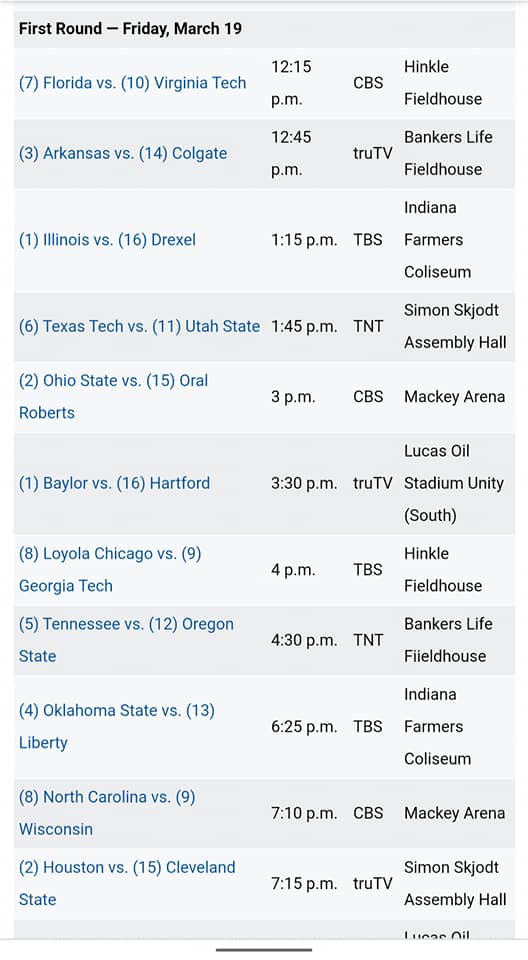Open Oklahoma State vs. Liberty link
The image size is (528, 960).
pos(117,726)
